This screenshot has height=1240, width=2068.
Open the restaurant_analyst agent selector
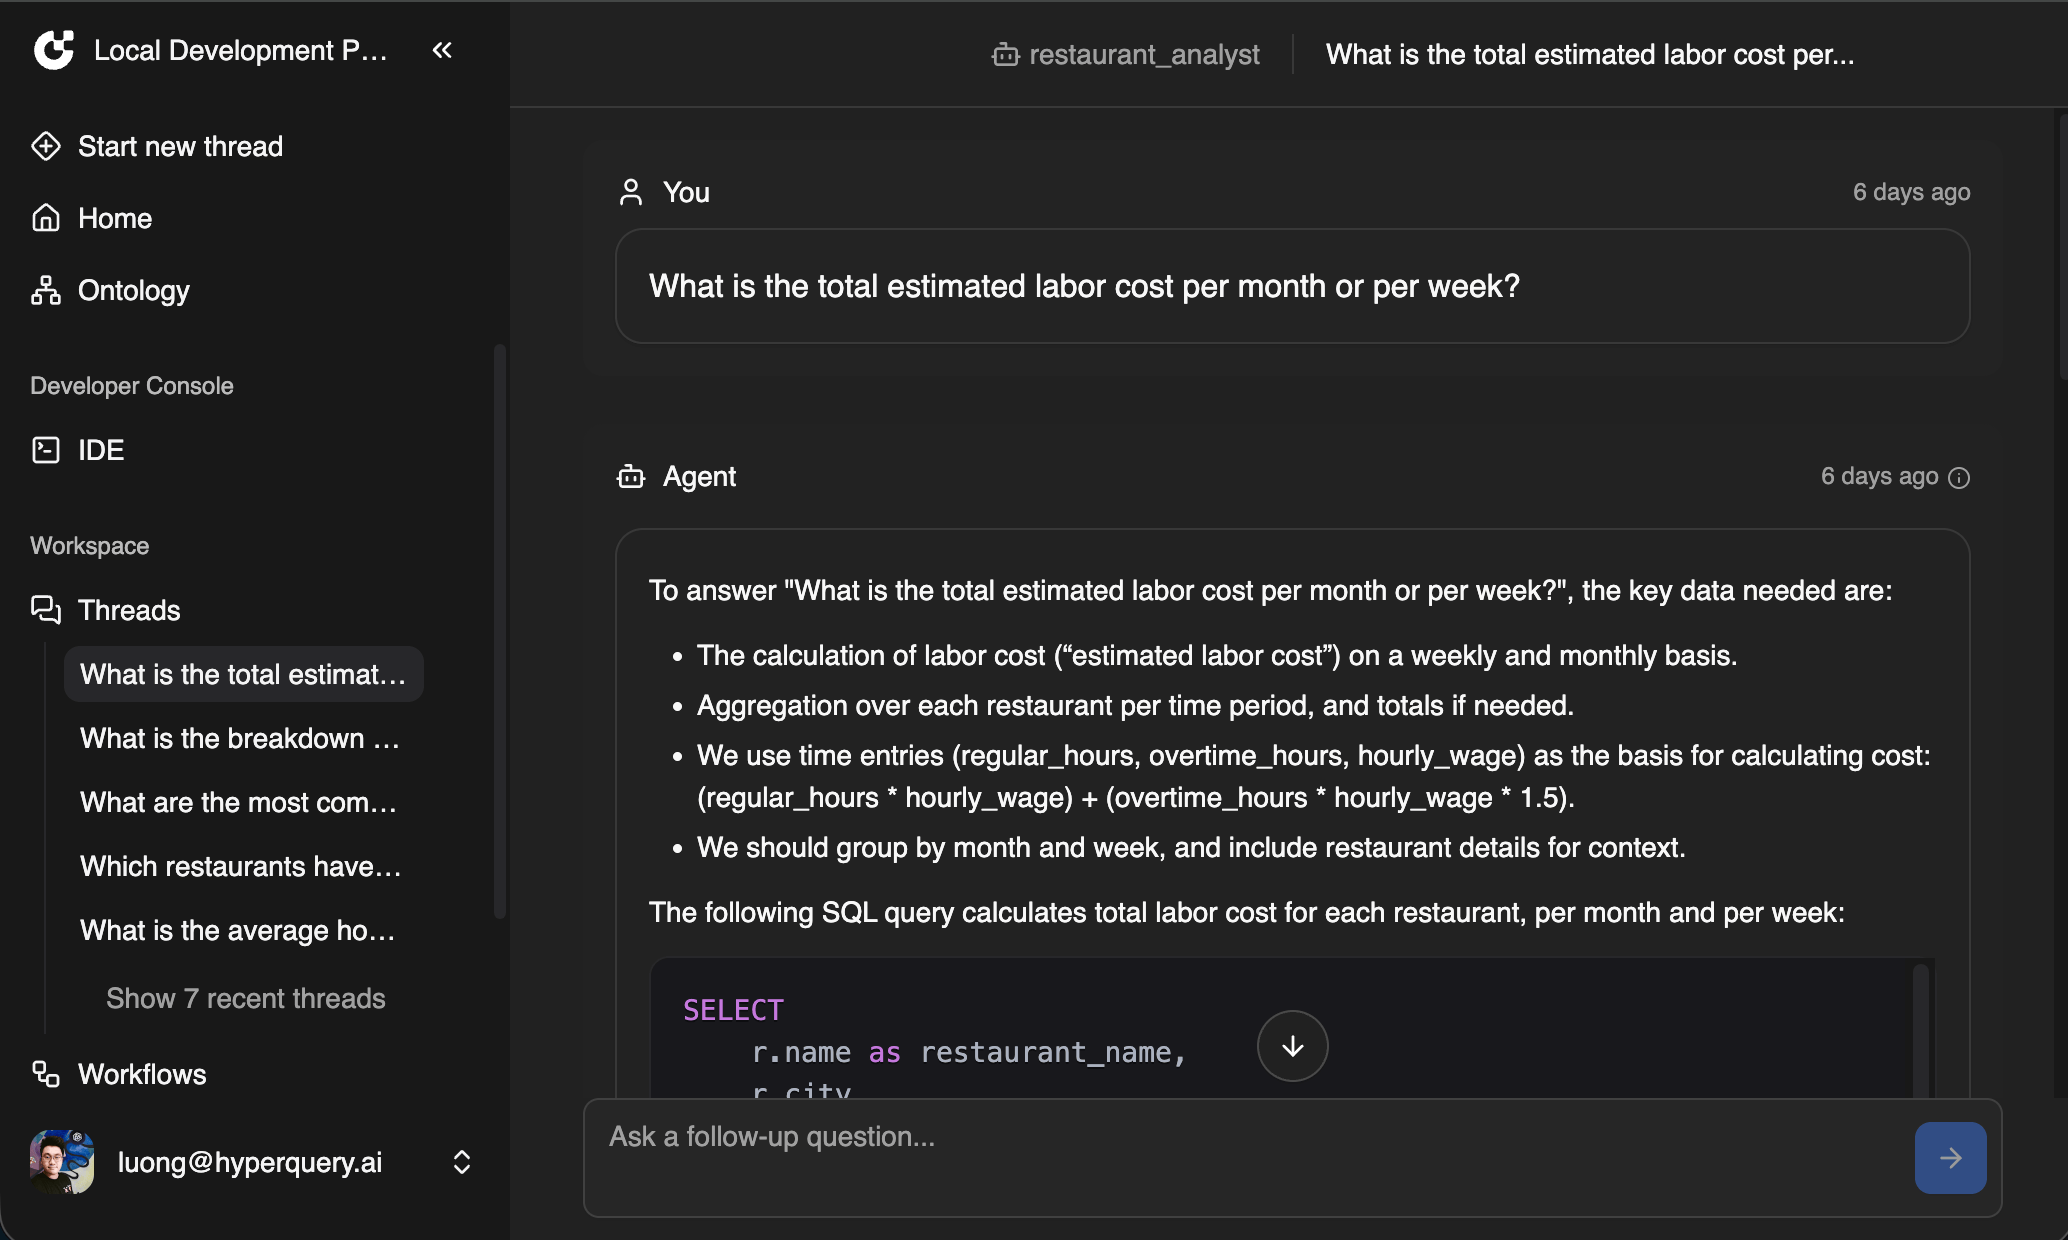coord(1126,54)
